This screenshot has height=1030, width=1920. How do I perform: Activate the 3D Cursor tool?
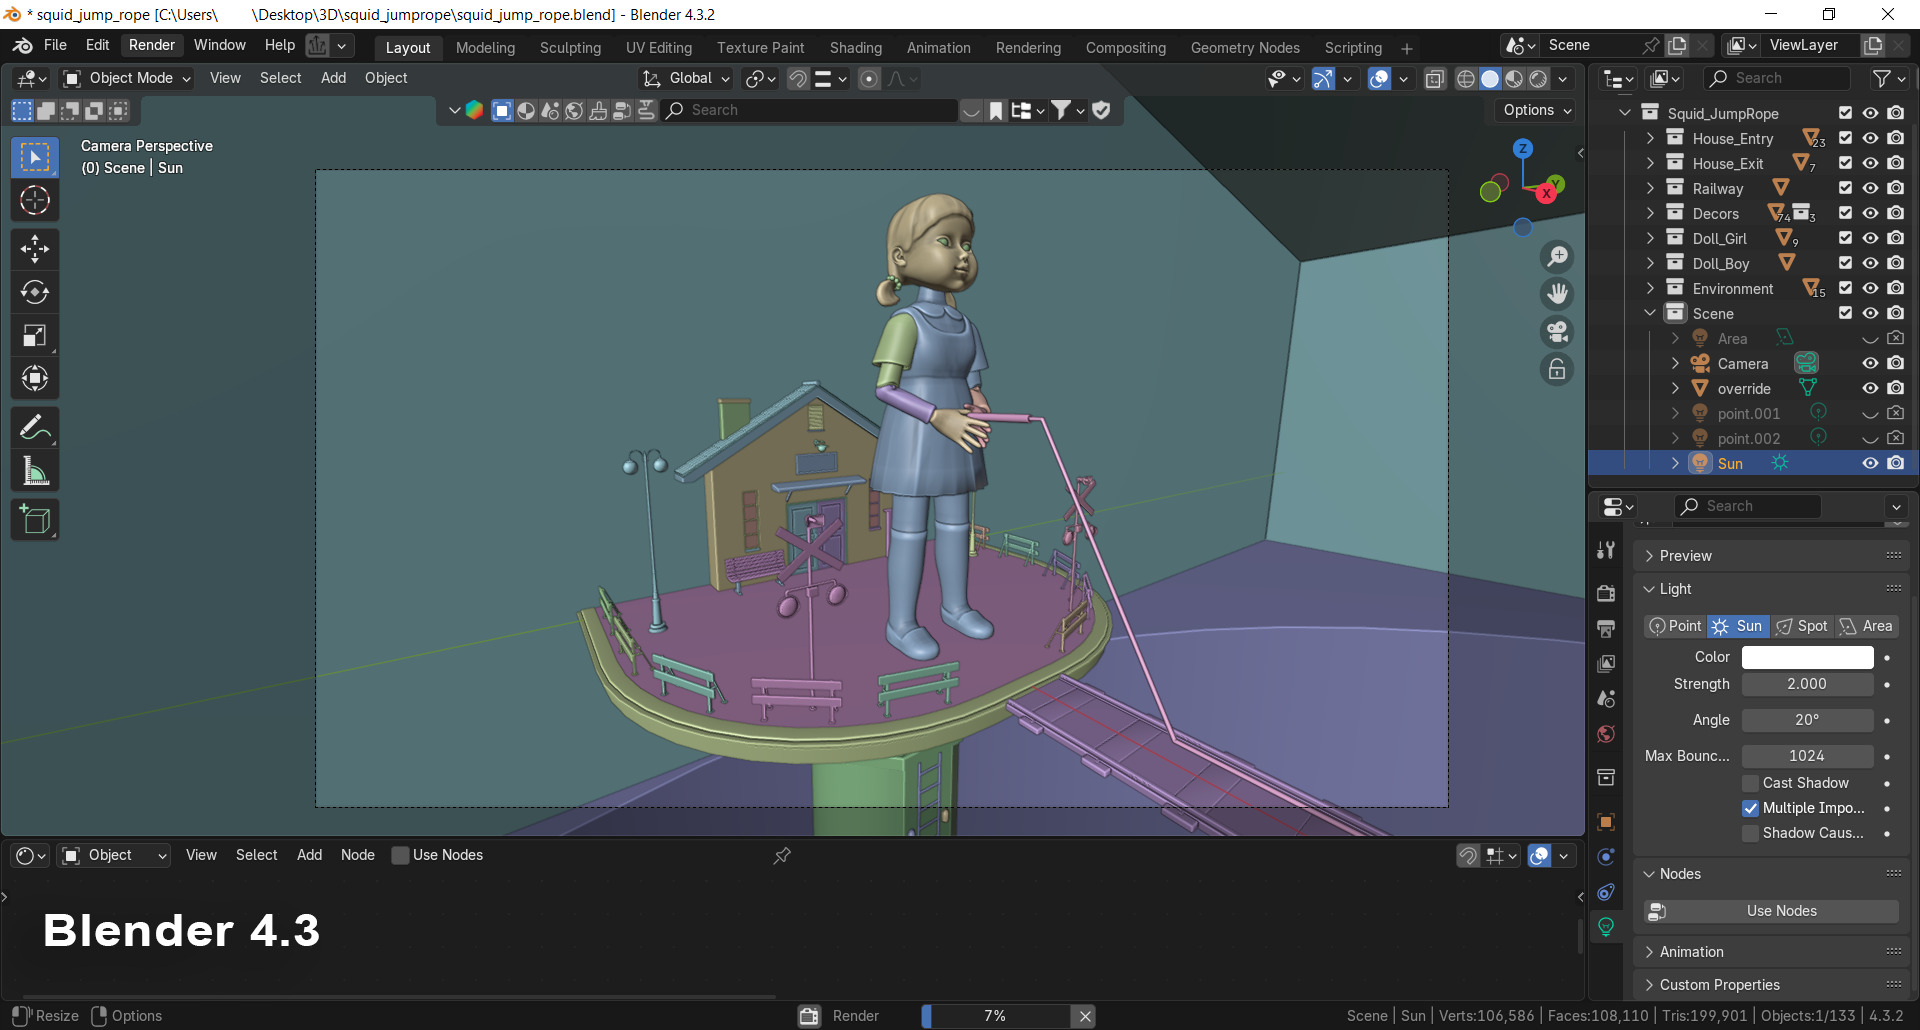pos(35,201)
